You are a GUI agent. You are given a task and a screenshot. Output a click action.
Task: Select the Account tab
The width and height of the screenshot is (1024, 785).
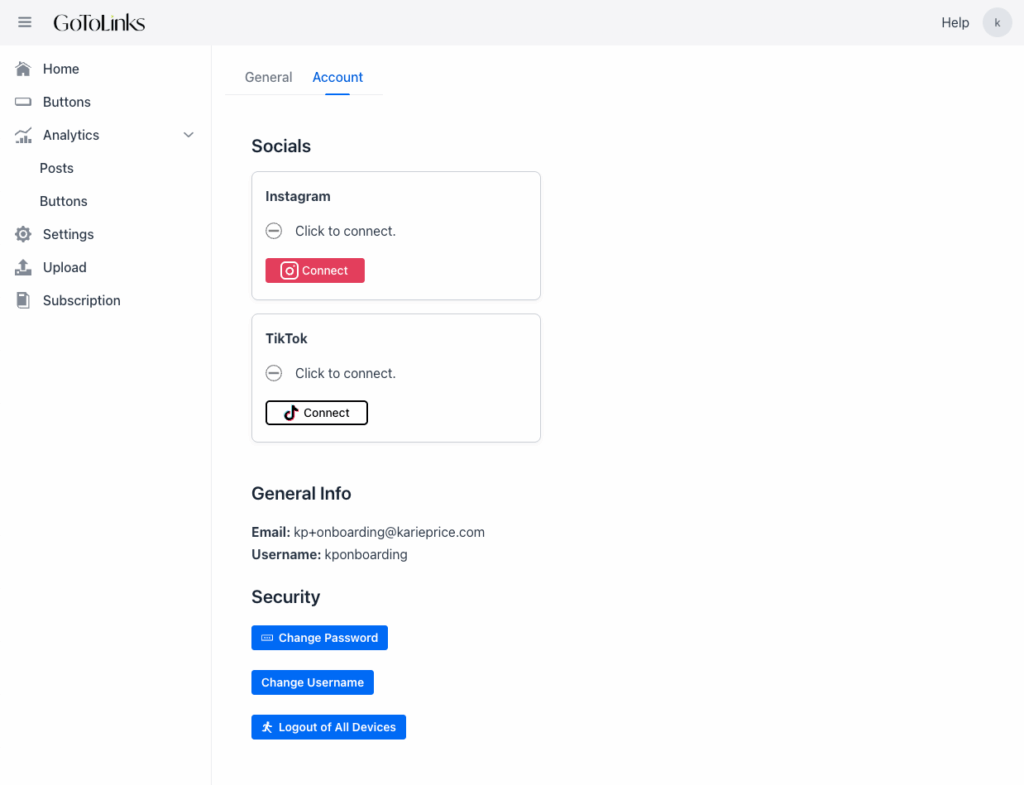(x=337, y=77)
